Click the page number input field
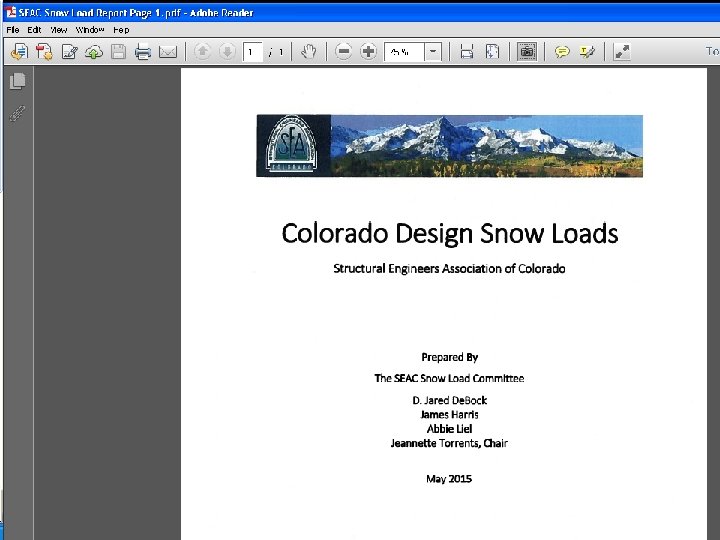Screen dimensions: 720x540 tap(253, 52)
